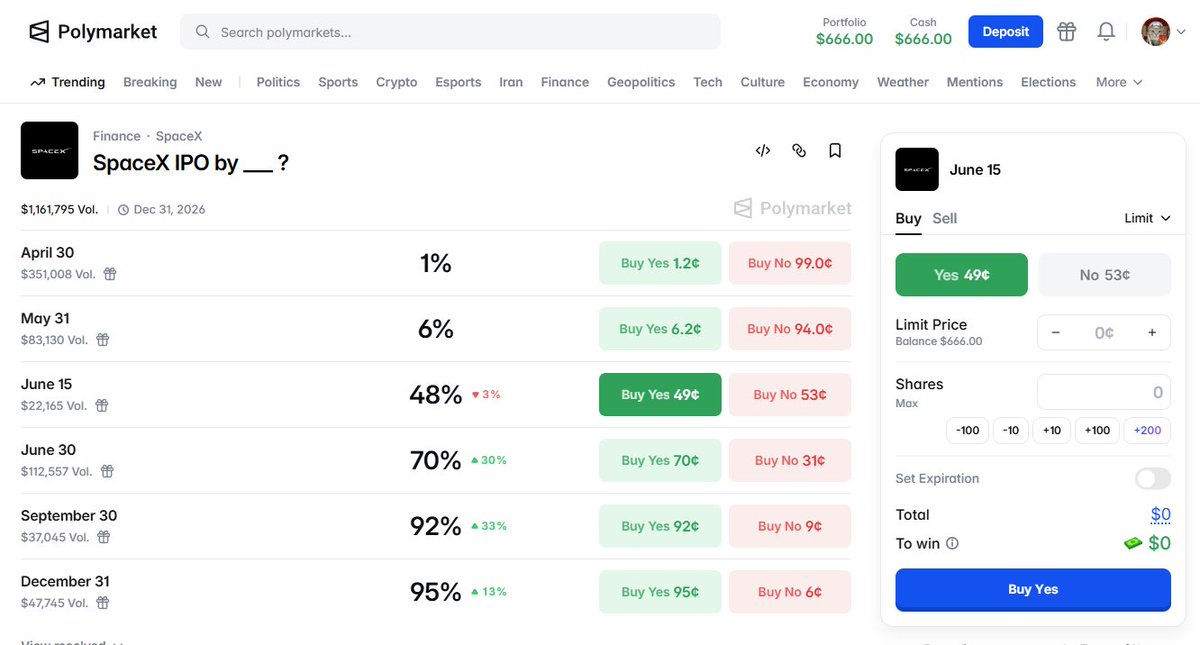Go to the Crypto category
This screenshot has height=645, width=1200.
point(397,82)
